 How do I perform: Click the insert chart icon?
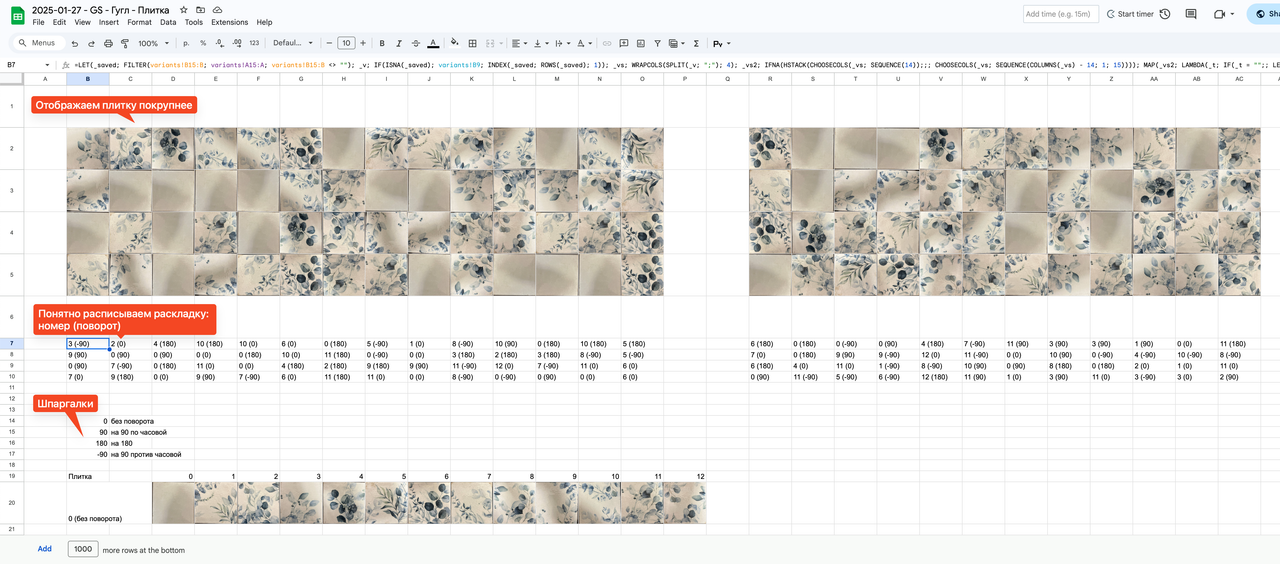641,43
